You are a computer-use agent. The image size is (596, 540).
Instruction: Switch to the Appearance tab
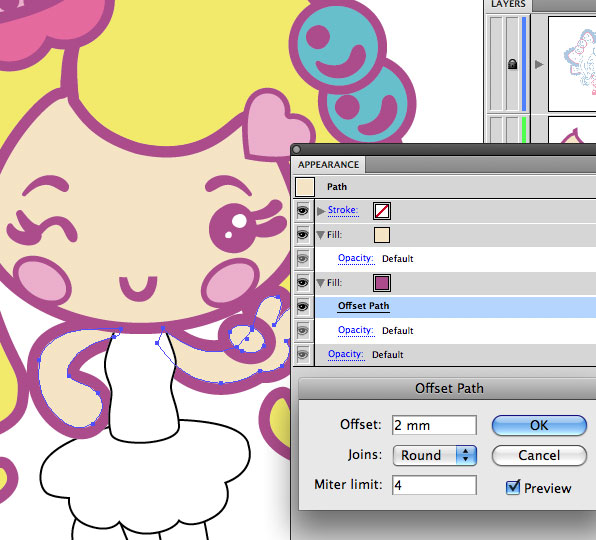tap(328, 165)
